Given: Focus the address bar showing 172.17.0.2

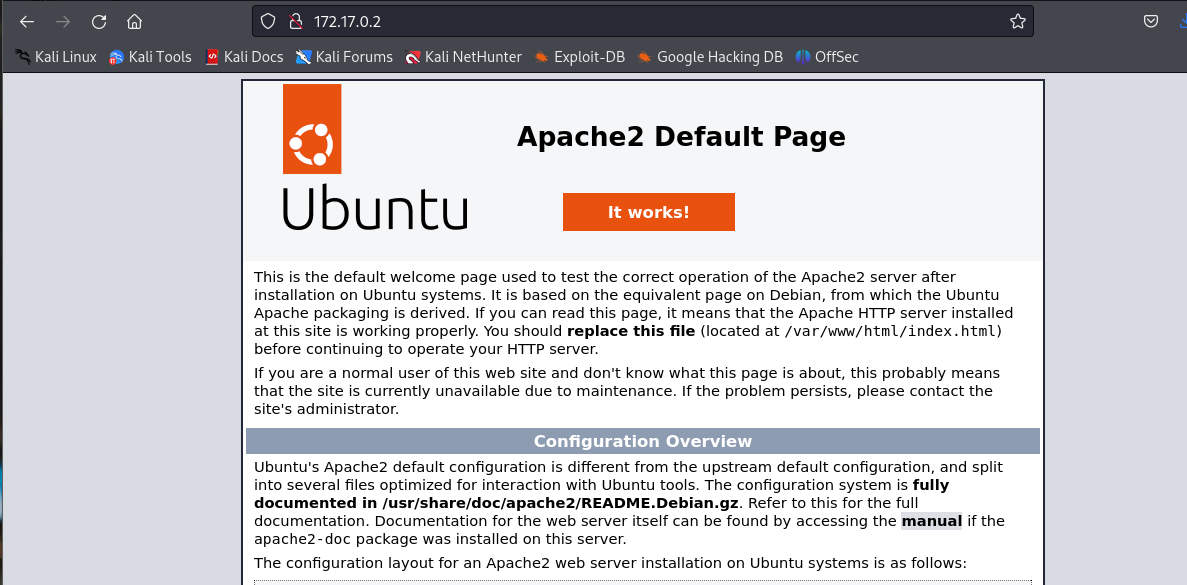Looking at the screenshot, I should [640, 21].
